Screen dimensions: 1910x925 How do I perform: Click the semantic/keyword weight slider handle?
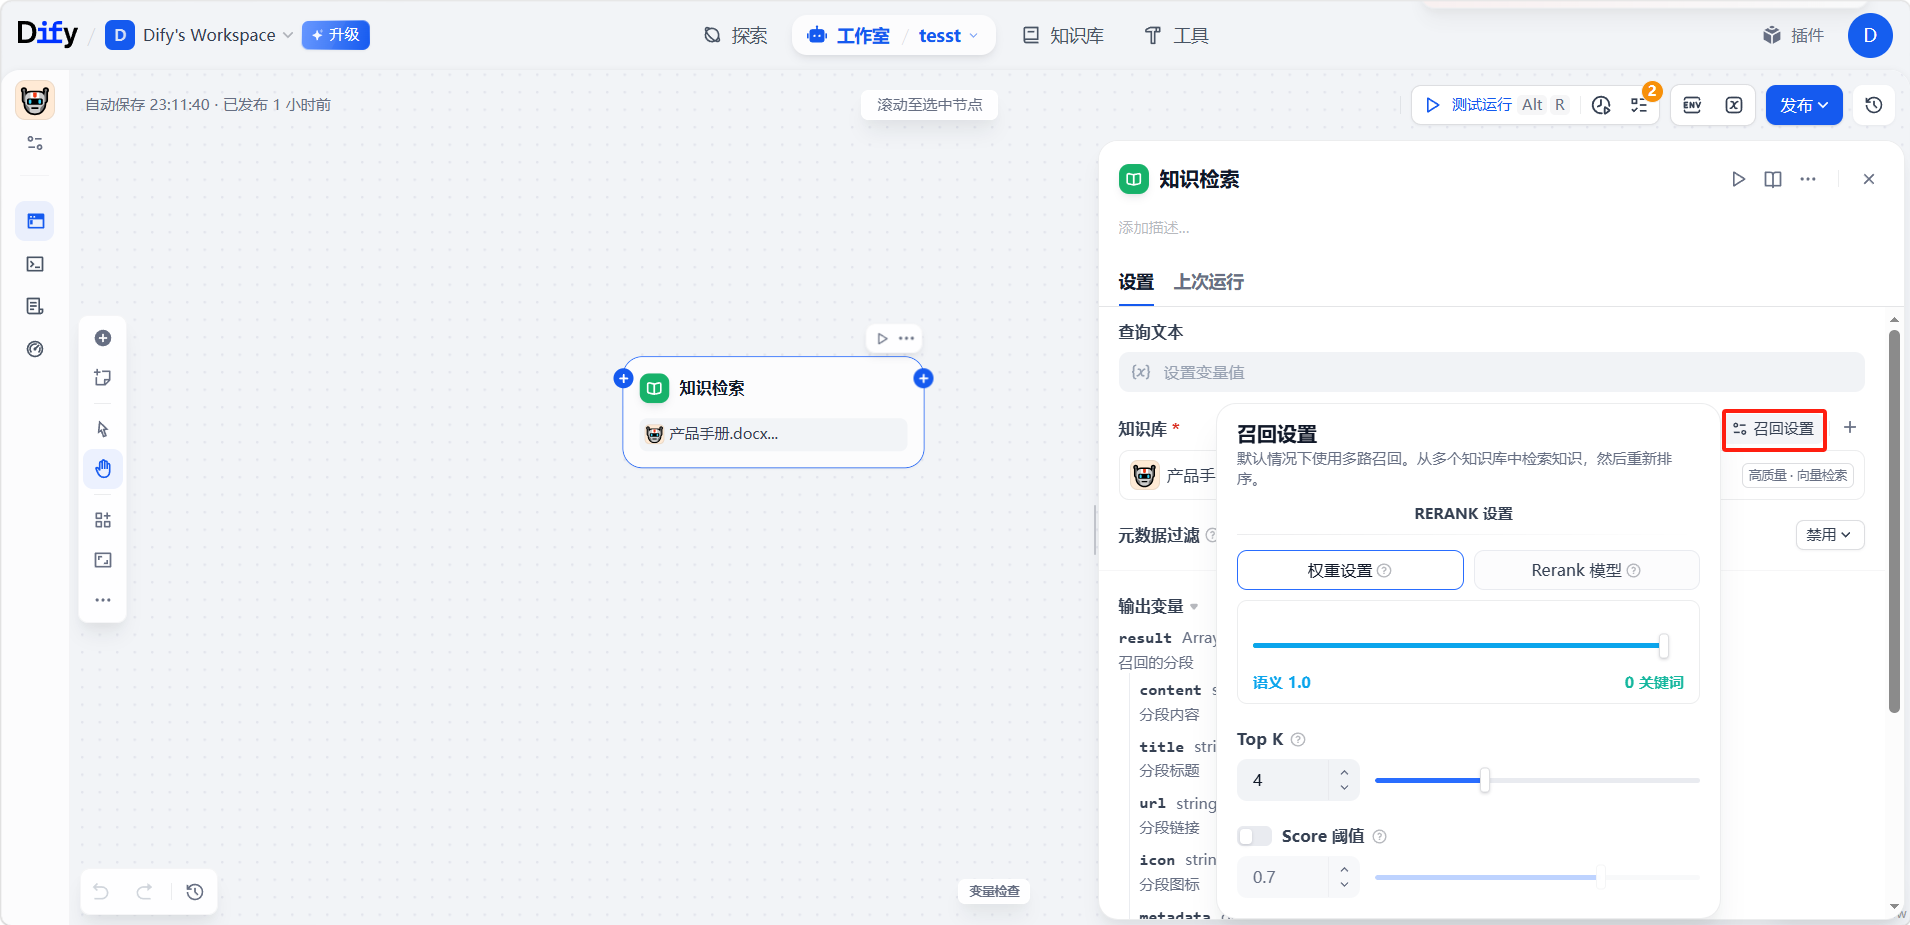tap(1664, 646)
